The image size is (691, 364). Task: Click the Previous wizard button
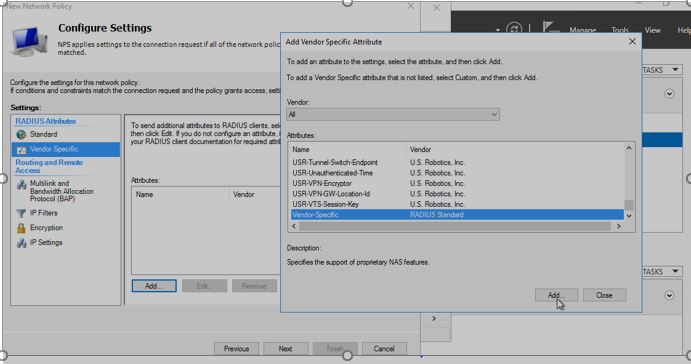[237, 349]
